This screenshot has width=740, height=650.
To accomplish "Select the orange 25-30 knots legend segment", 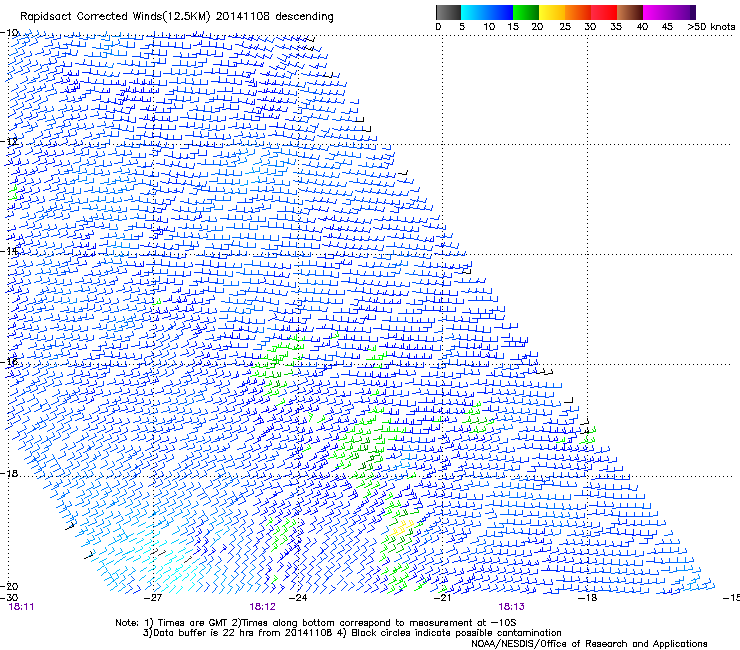I will tap(578, 12).
